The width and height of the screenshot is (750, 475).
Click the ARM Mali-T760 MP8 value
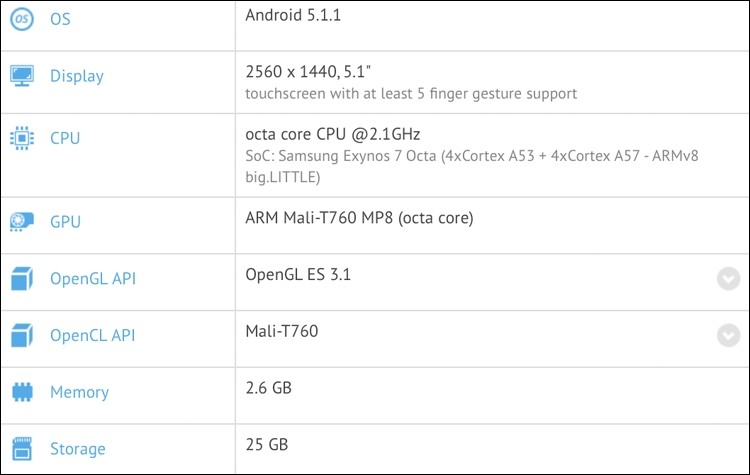click(359, 218)
